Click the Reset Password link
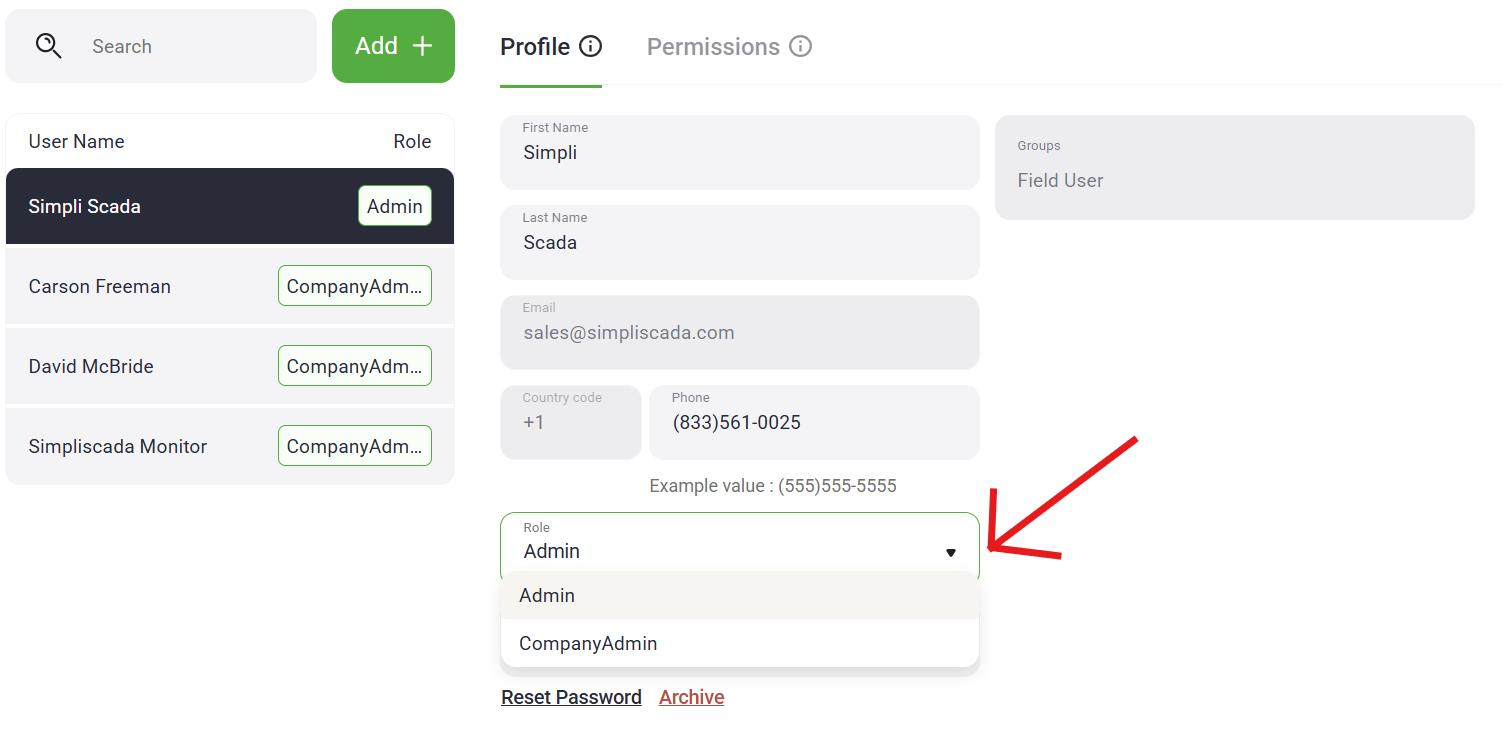The height and width of the screenshot is (741, 1503). pos(571,697)
